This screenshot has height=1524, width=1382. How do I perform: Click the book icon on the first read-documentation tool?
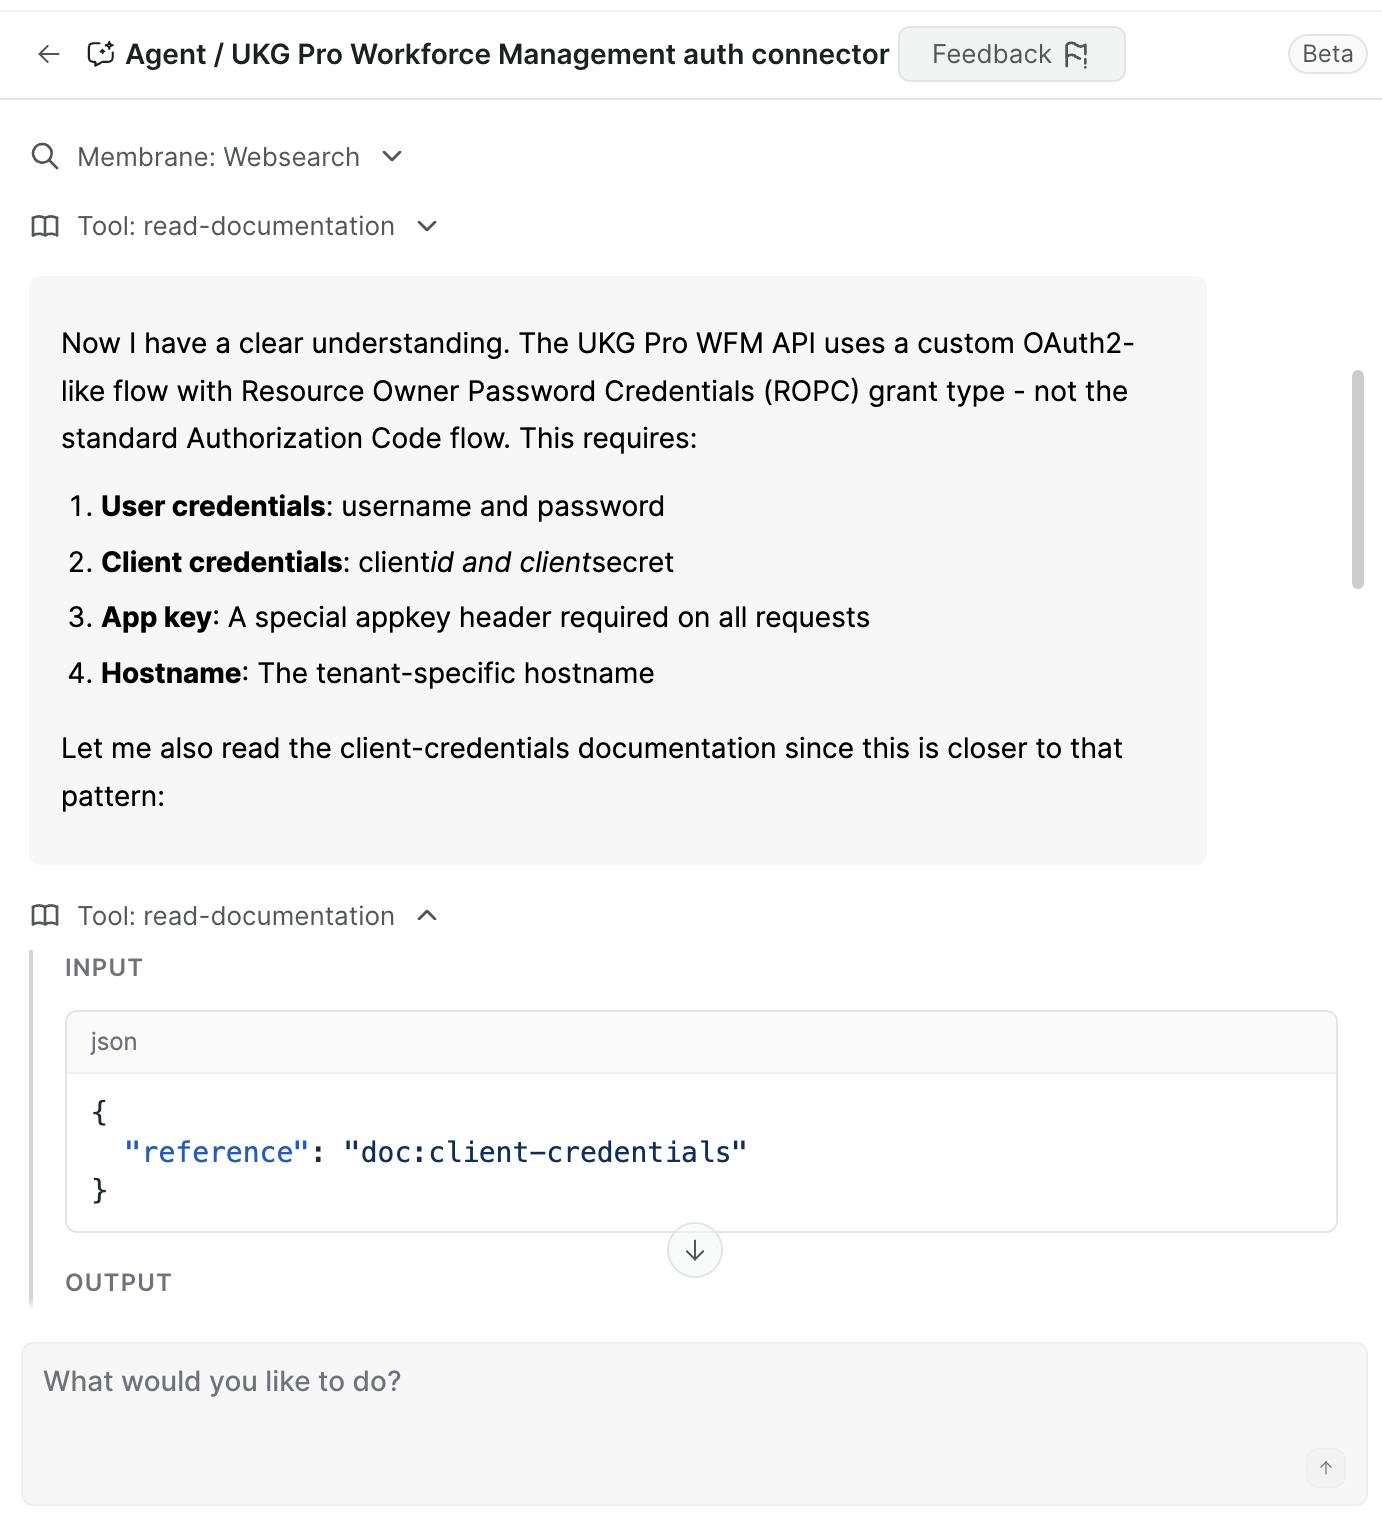point(45,226)
